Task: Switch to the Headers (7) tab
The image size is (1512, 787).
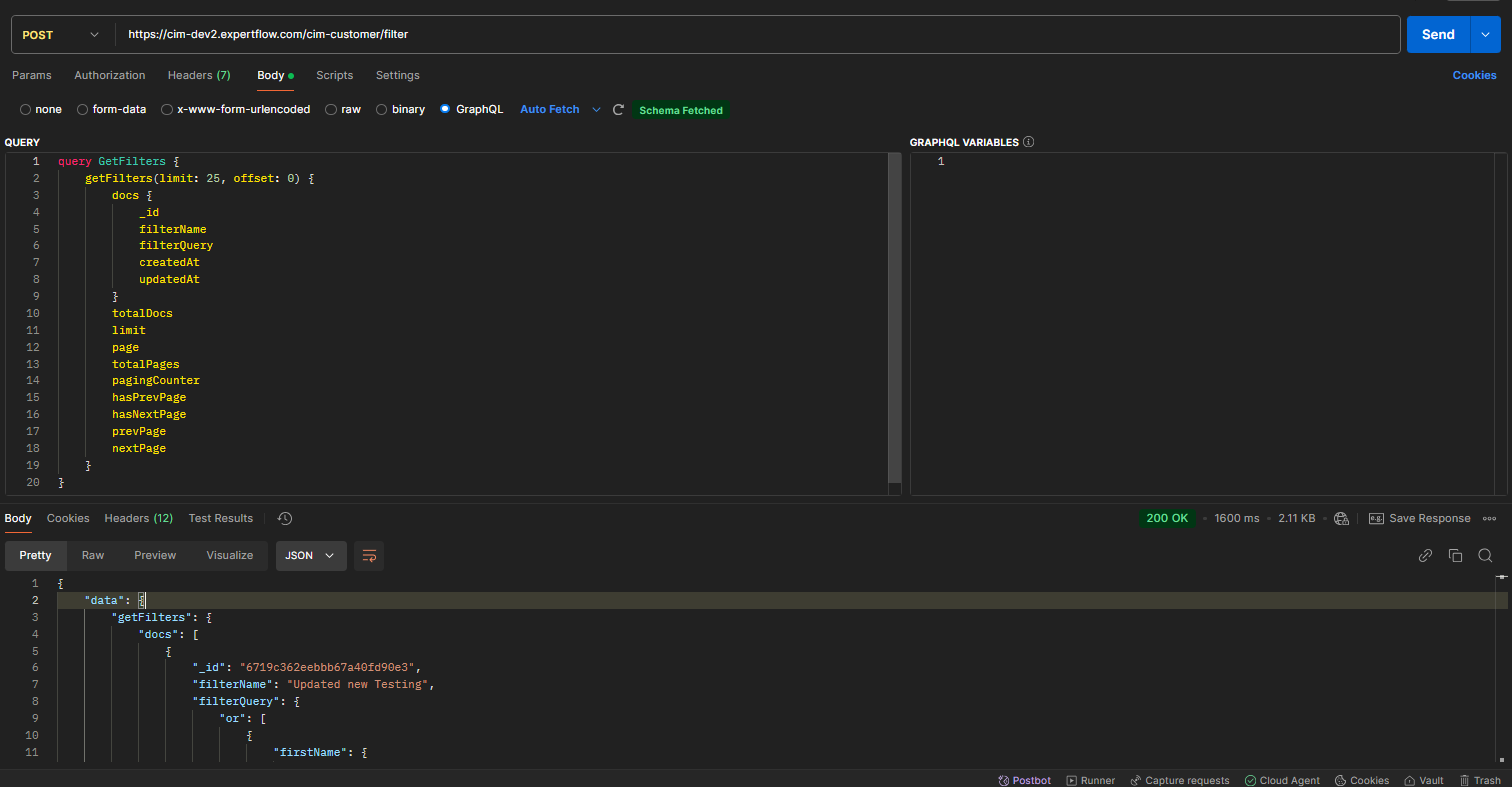Action: tap(199, 75)
